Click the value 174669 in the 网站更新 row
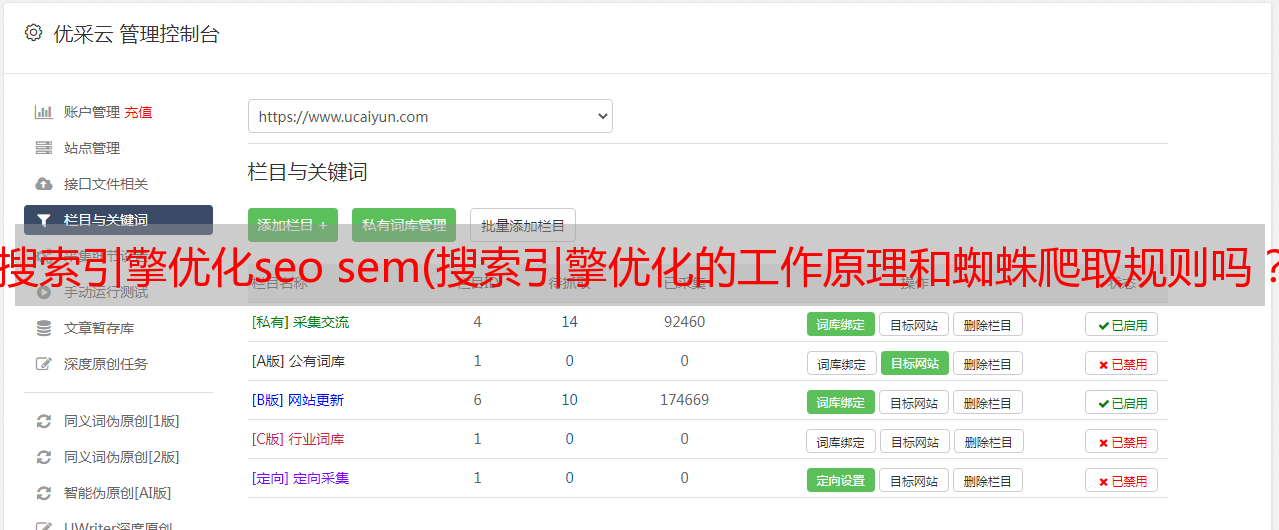Image resolution: width=1279 pixels, height=530 pixels. point(685,400)
